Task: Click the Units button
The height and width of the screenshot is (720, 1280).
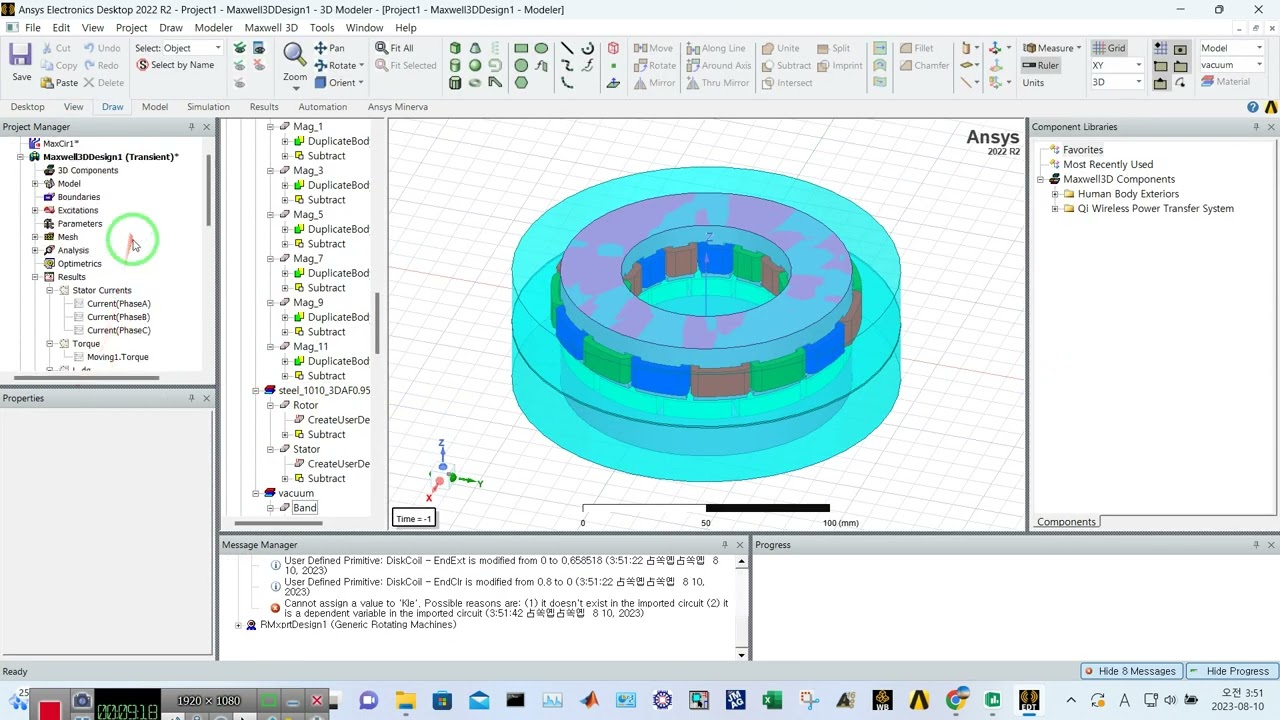Action: click(x=1033, y=83)
